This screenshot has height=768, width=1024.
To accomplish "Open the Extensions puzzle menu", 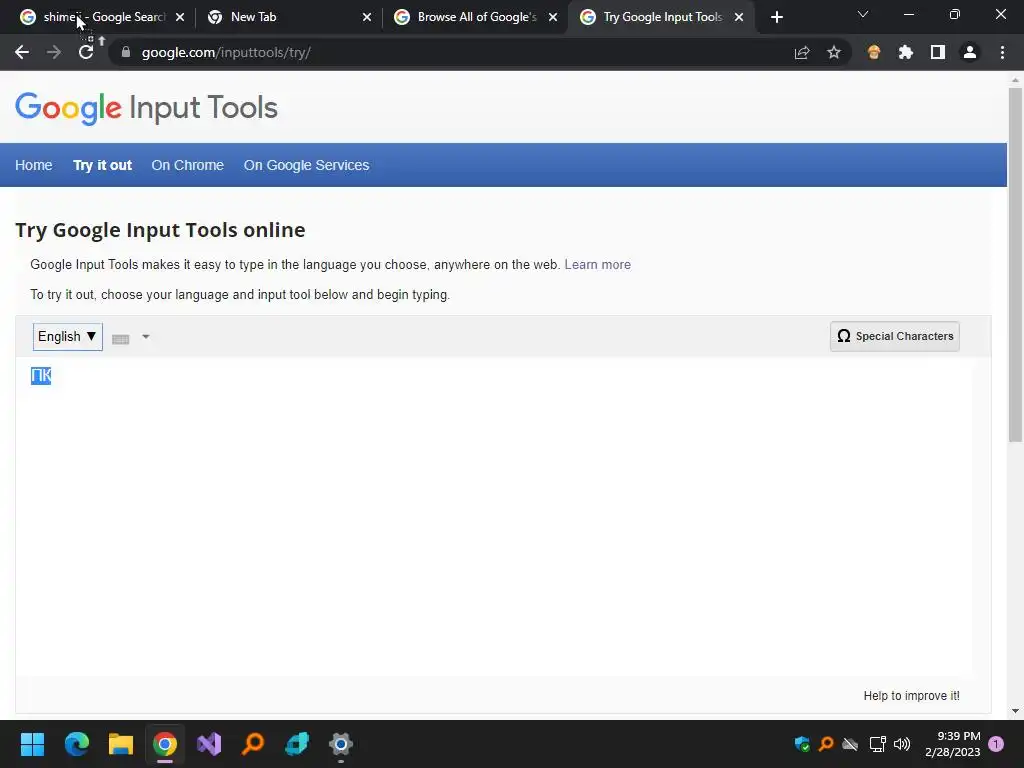I will [x=906, y=52].
